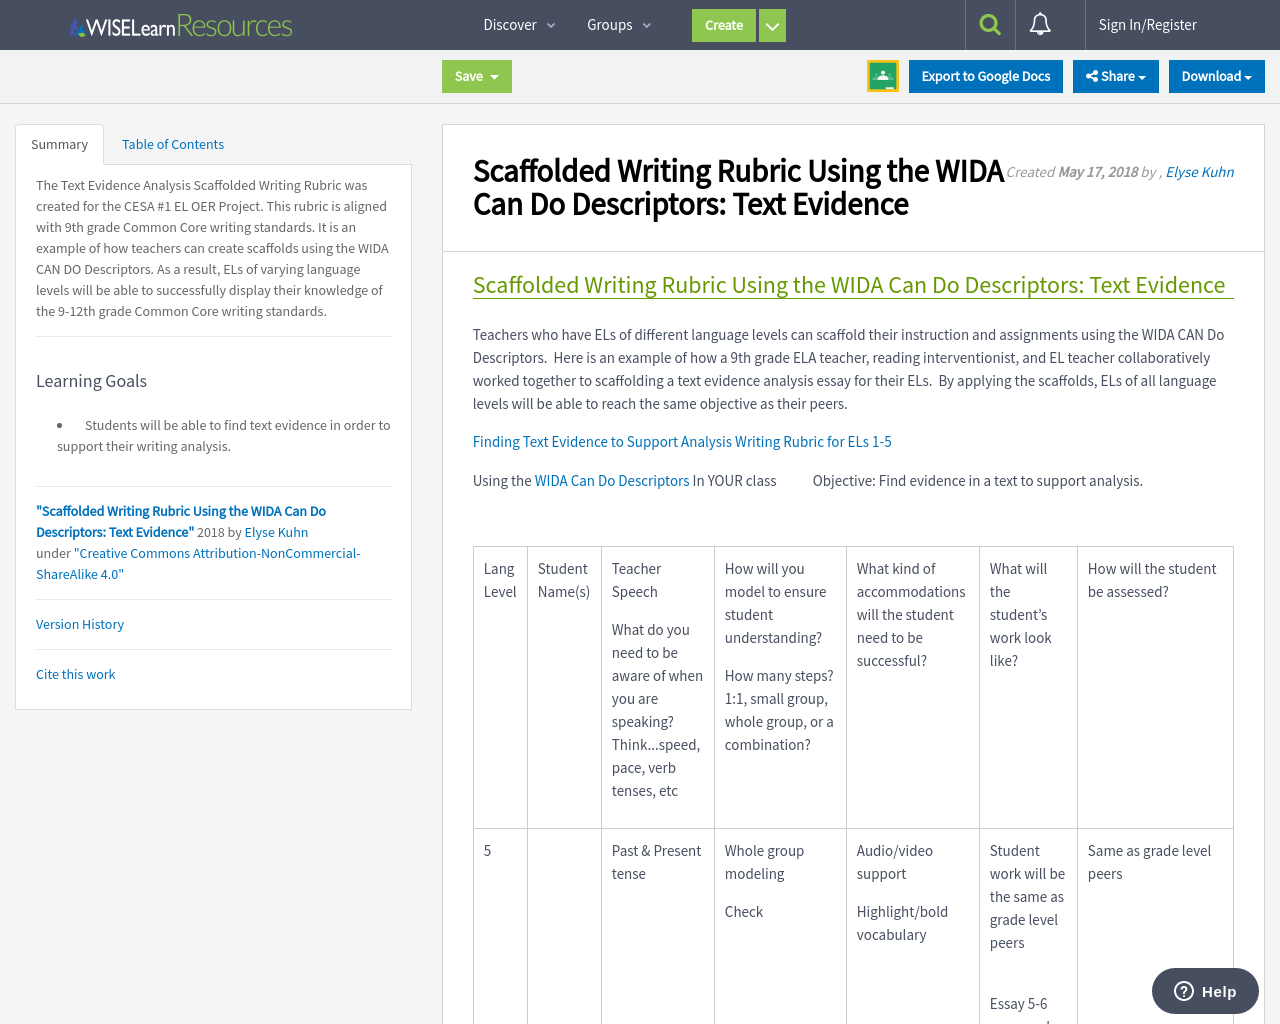This screenshot has height=1024, width=1280.
Task: Click Export to Google Docs
Action: tap(985, 75)
